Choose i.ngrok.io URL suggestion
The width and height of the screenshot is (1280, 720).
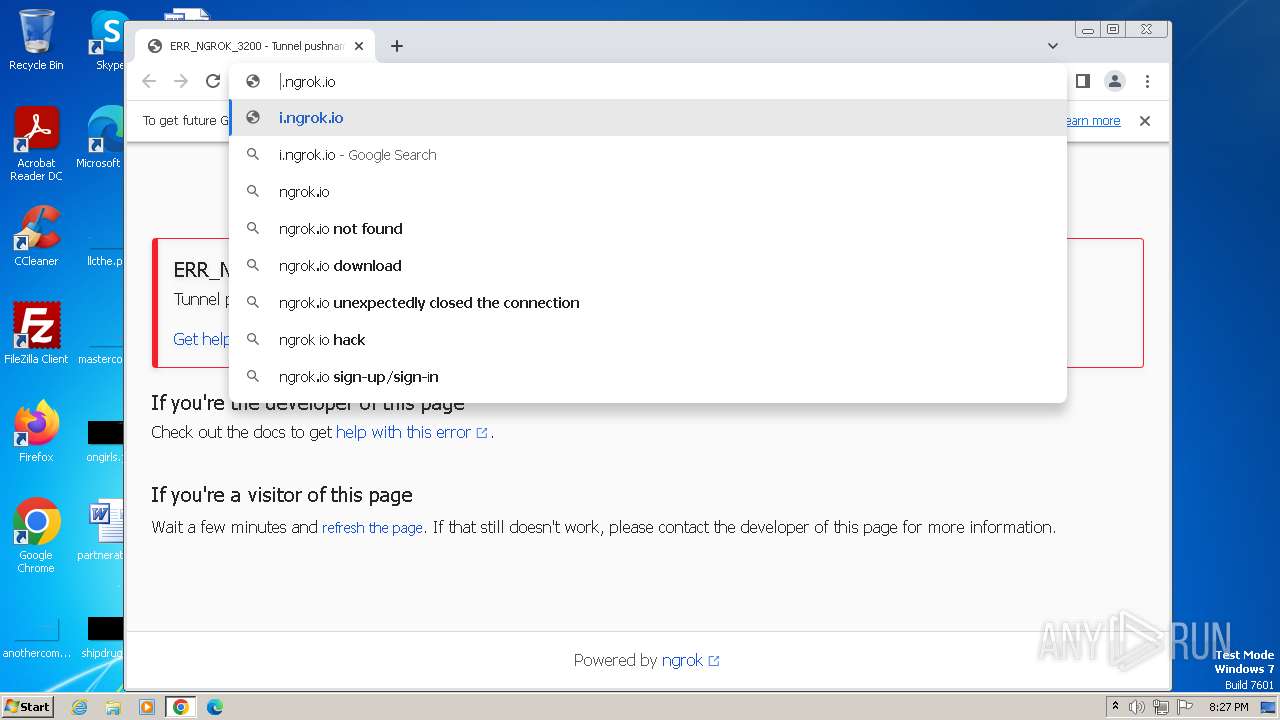click(648, 118)
